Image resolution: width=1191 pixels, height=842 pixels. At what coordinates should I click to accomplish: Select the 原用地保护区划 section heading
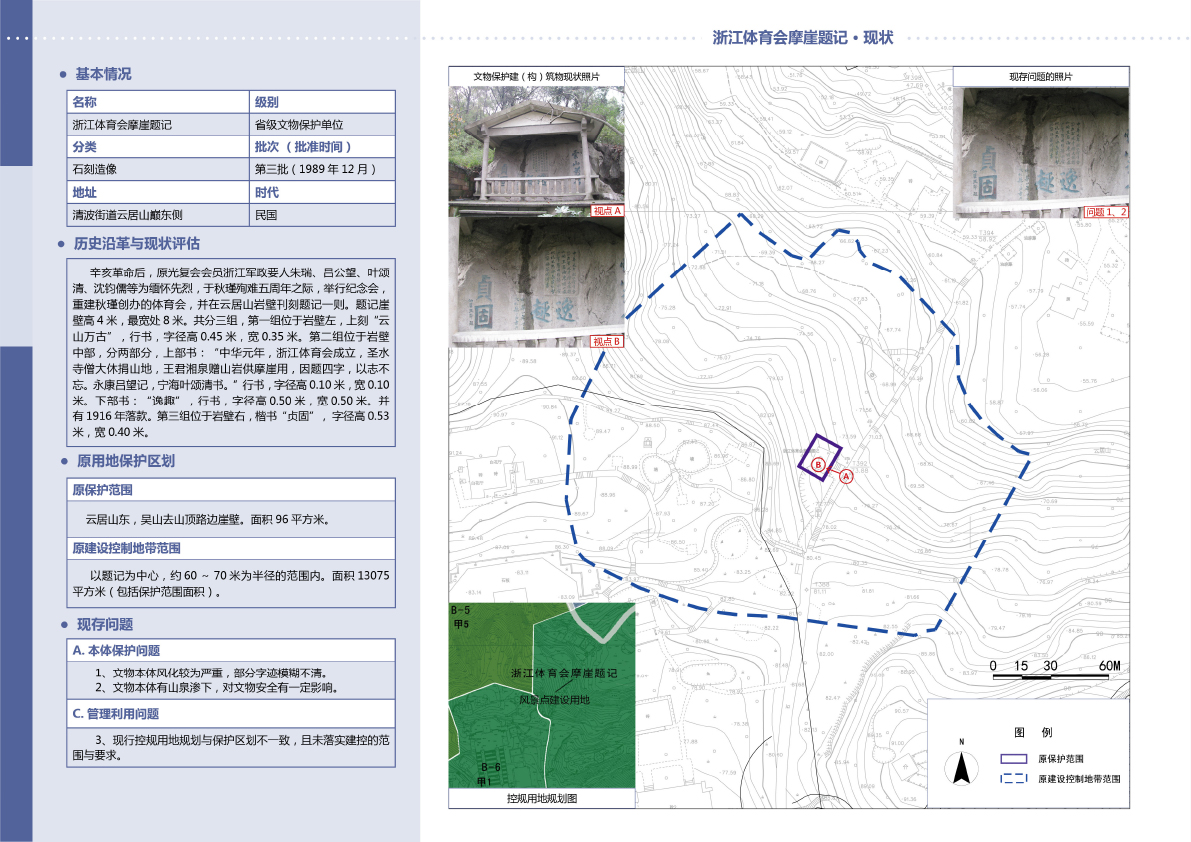pos(125,461)
